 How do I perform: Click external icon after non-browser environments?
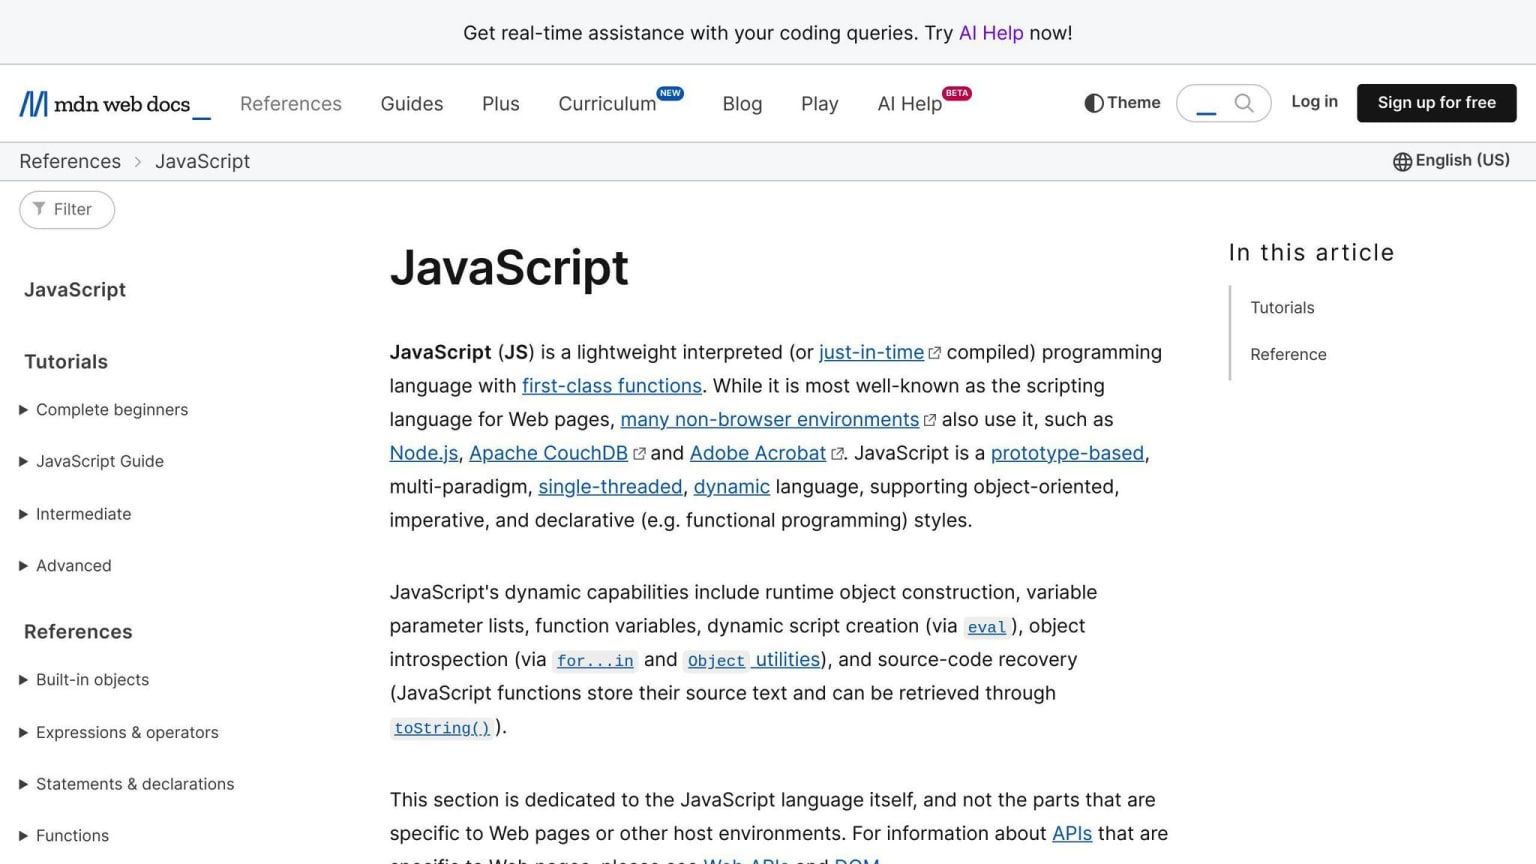click(x=930, y=420)
